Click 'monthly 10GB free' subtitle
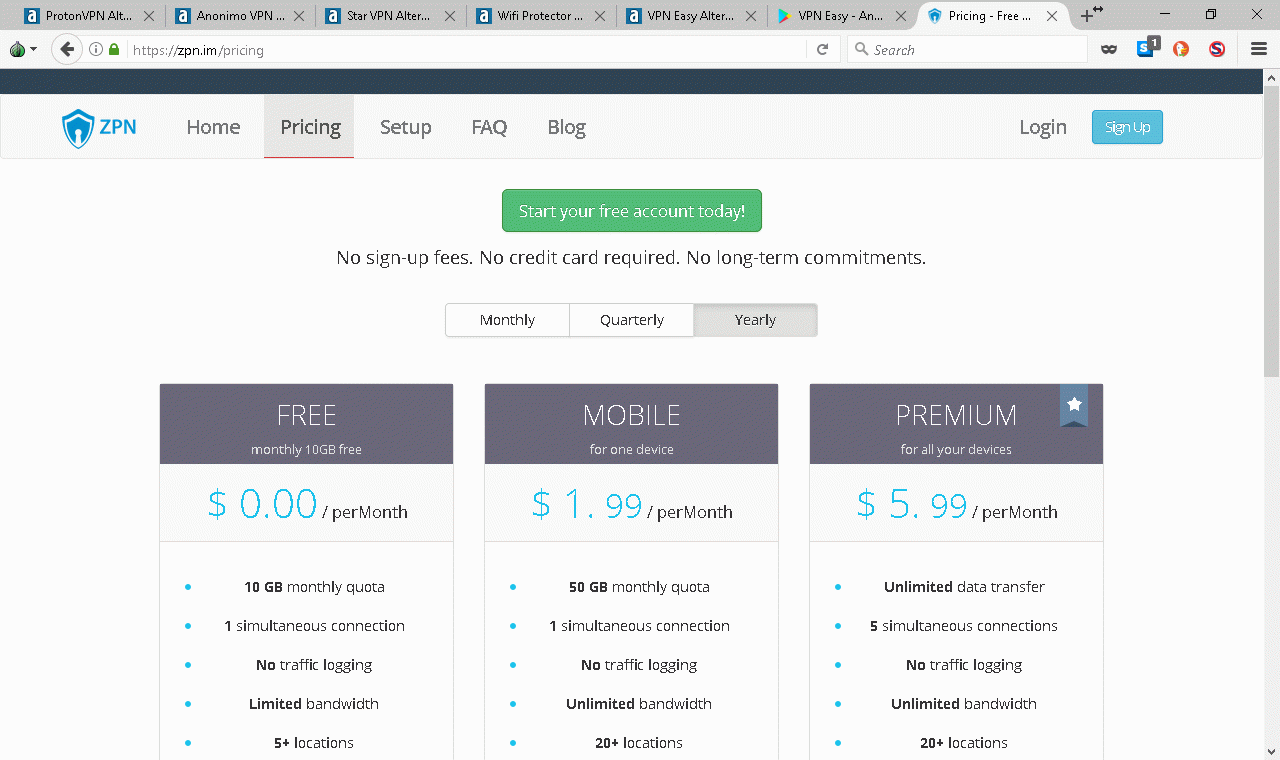This screenshot has height=760, width=1280. (x=306, y=449)
